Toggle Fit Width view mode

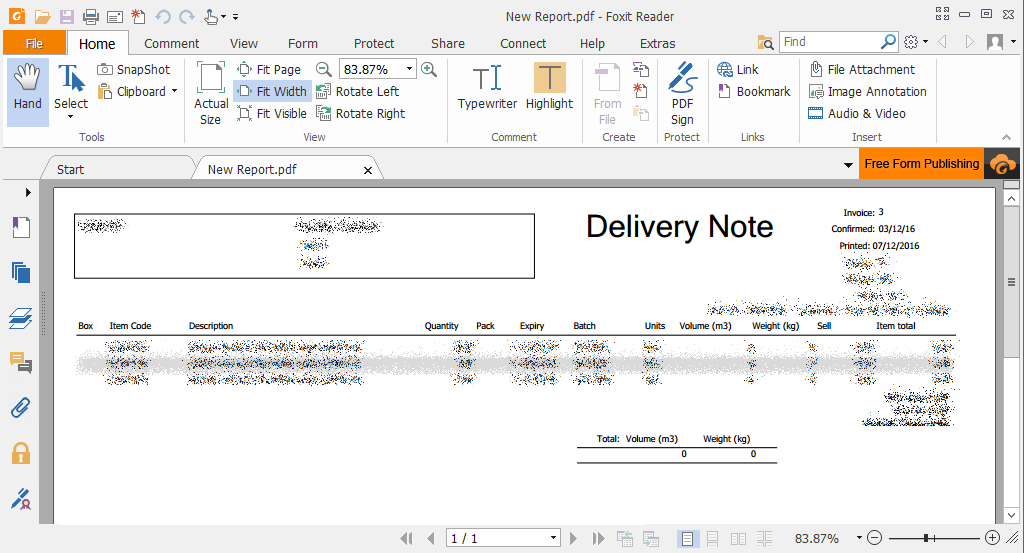[272, 92]
